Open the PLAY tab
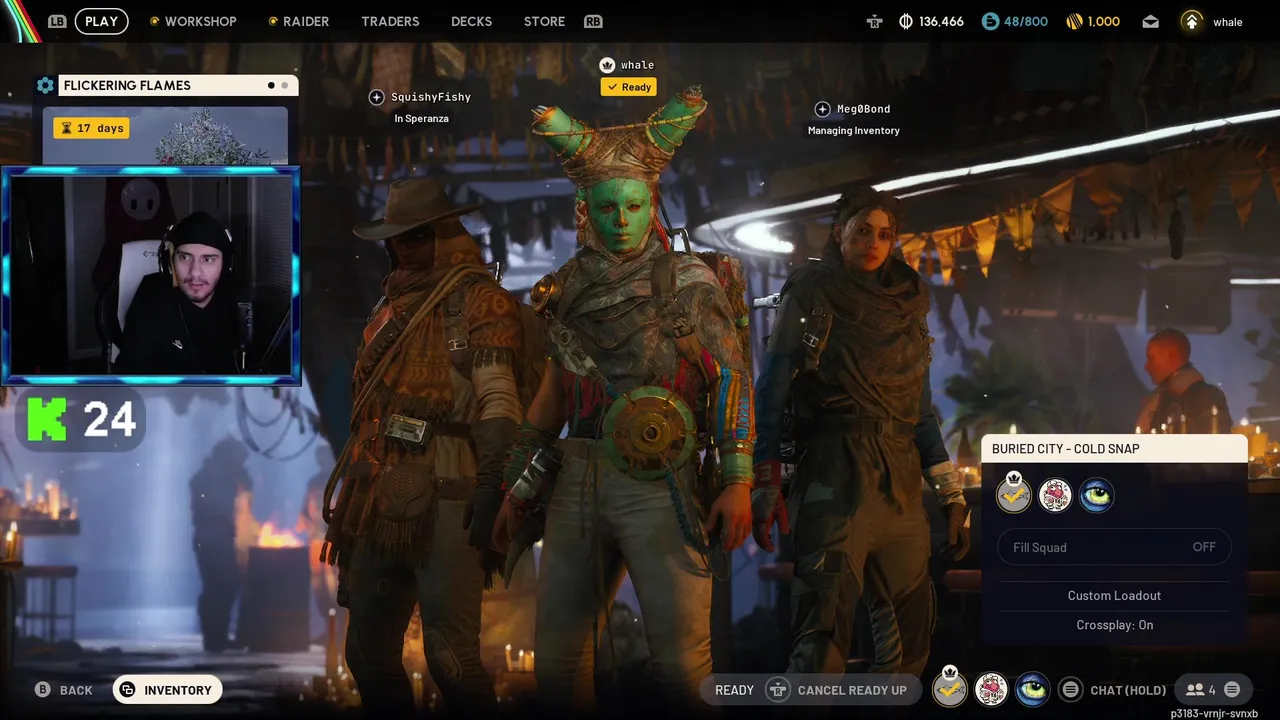 point(101,21)
